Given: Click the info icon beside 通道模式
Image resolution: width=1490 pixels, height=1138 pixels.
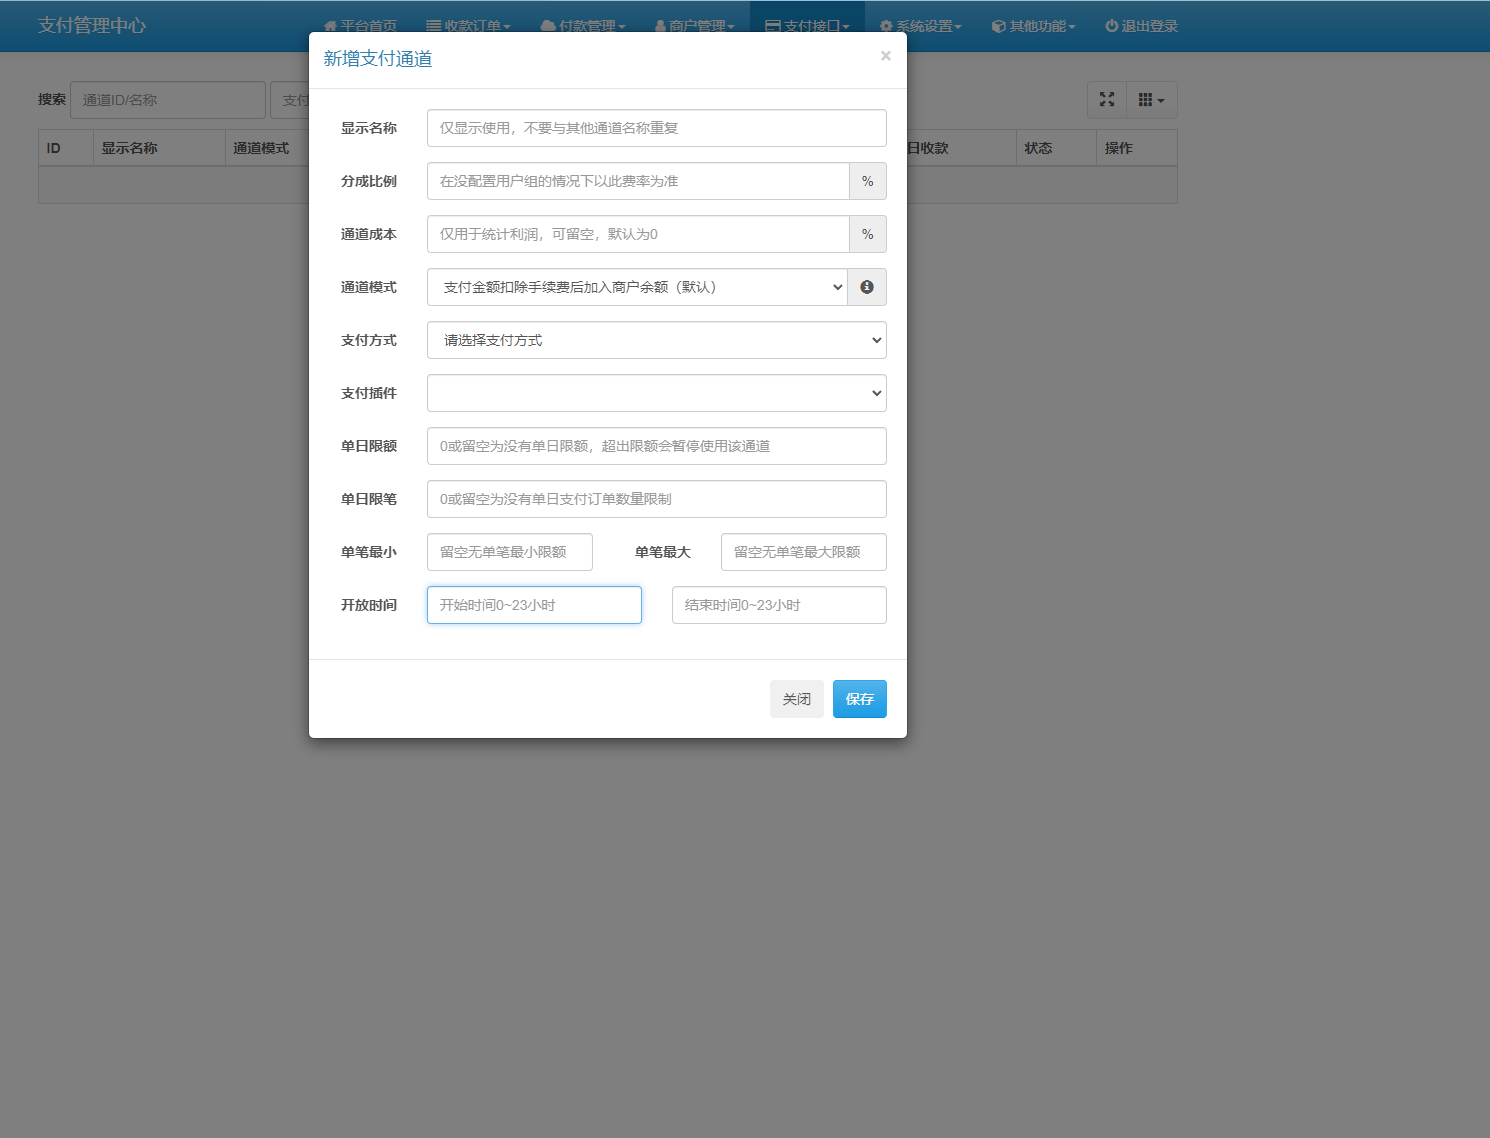Looking at the screenshot, I should coord(867,287).
